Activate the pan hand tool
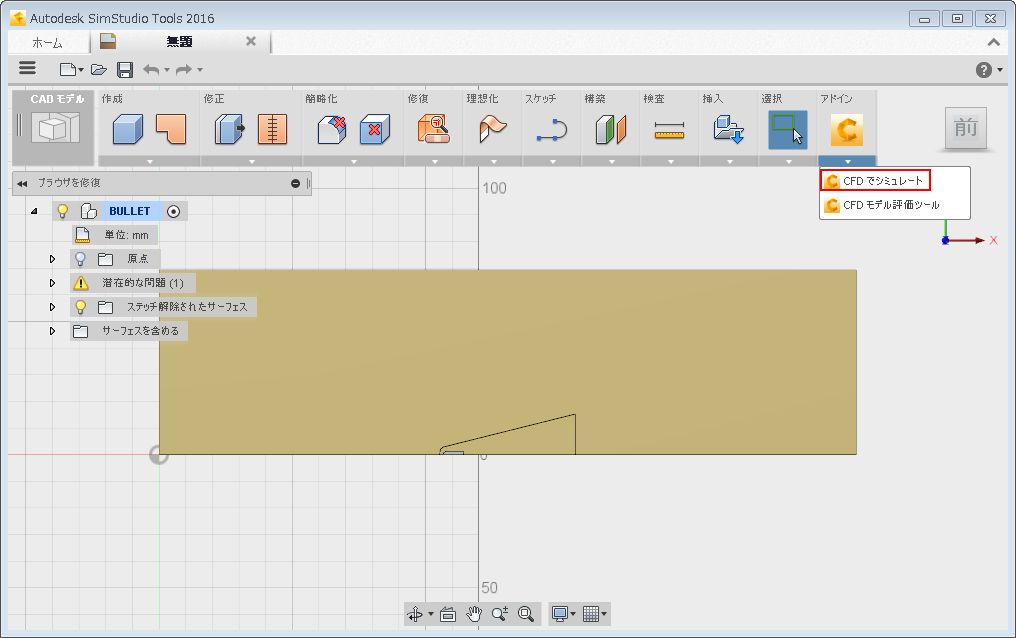This screenshot has width=1016, height=638. point(474,613)
